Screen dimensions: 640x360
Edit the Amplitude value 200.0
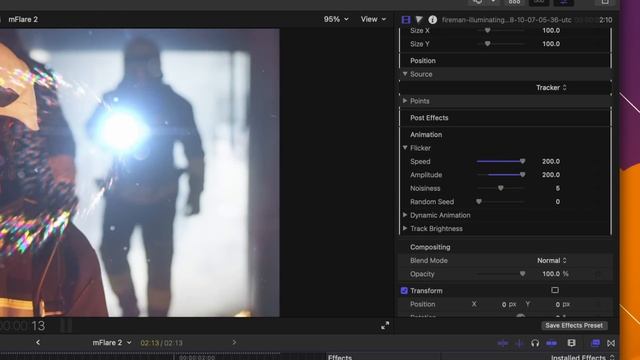[551, 175]
